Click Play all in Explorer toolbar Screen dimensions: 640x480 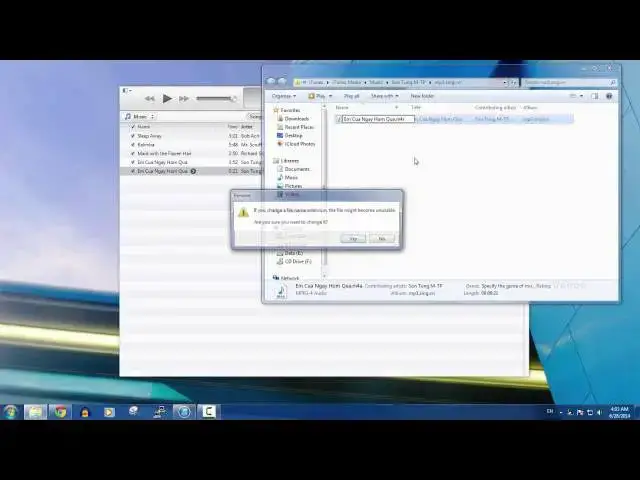[351, 96]
